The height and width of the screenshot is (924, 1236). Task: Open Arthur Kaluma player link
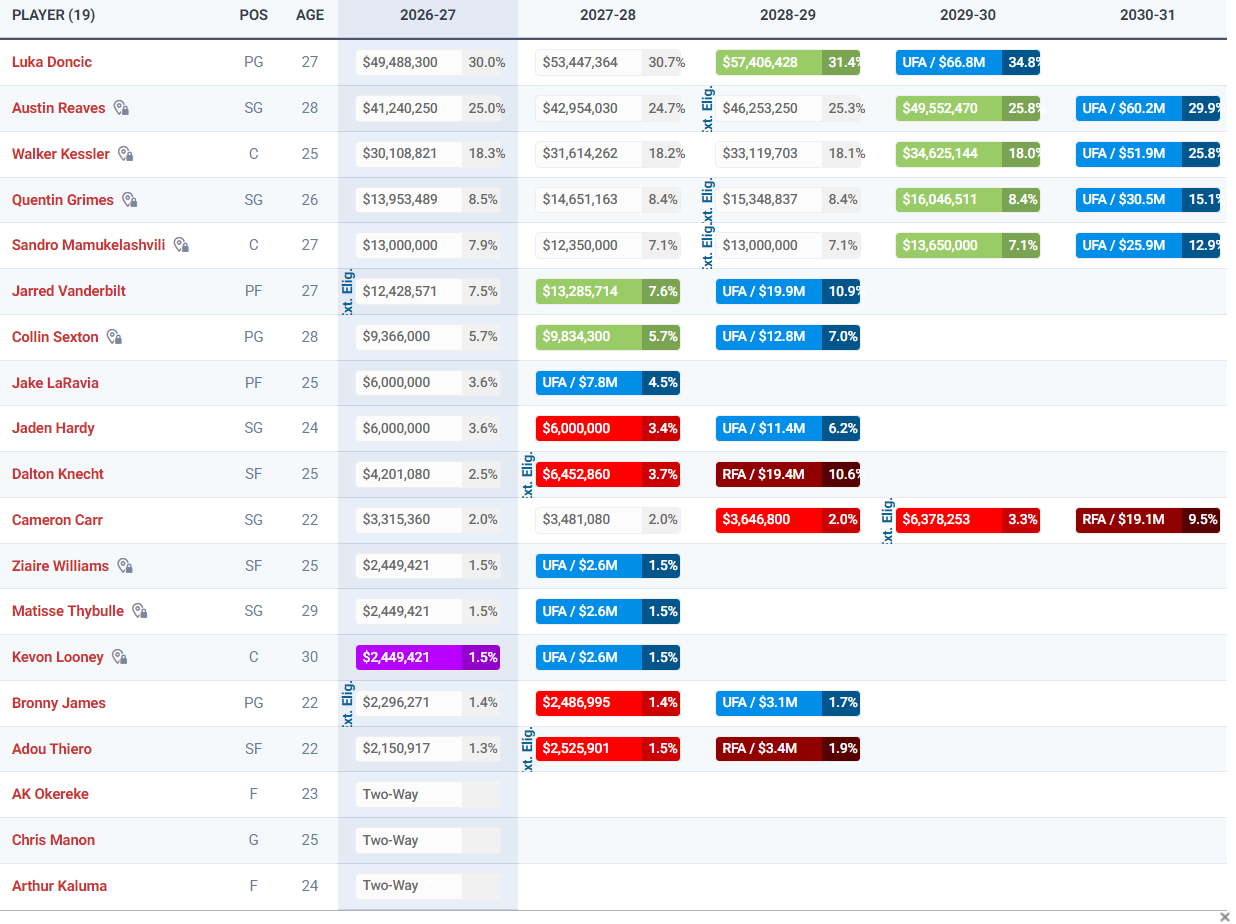tap(59, 886)
